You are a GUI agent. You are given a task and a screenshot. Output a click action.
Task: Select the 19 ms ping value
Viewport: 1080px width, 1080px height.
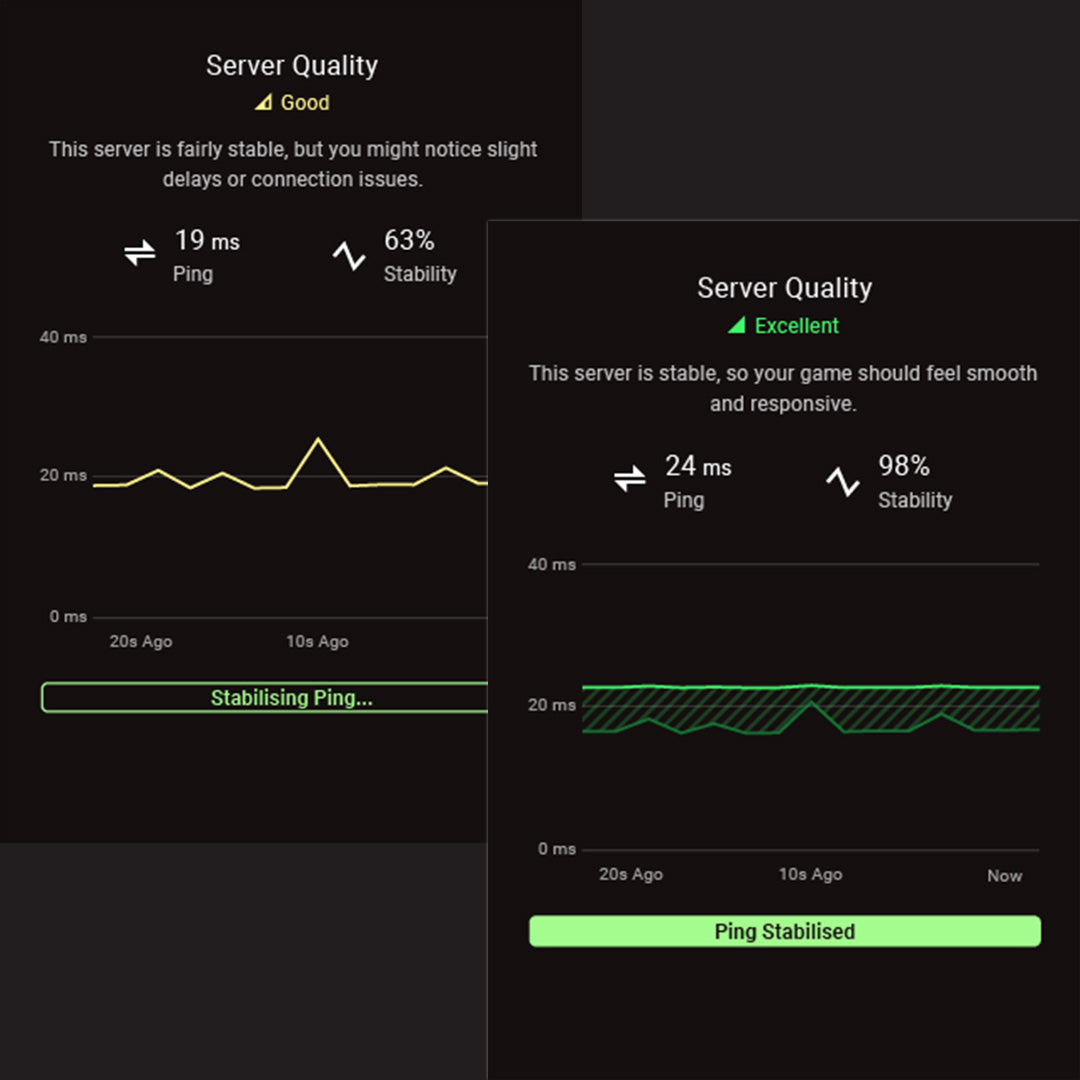[207, 241]
